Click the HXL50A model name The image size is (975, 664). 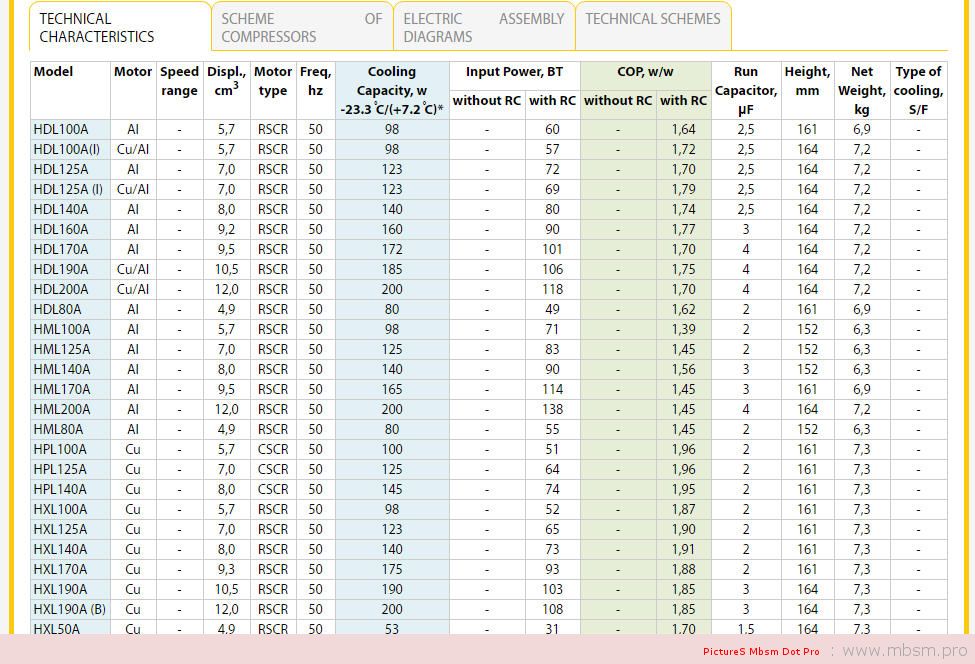point(56,629)
